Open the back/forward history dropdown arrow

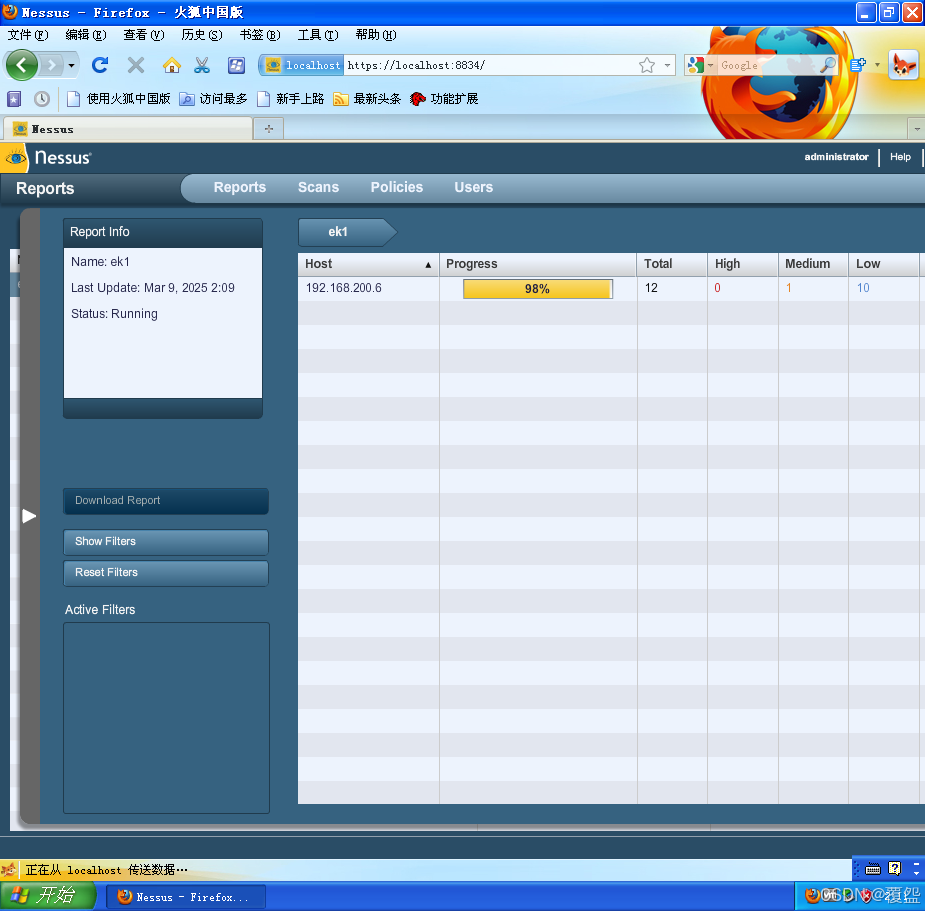[x=71, y=65]
